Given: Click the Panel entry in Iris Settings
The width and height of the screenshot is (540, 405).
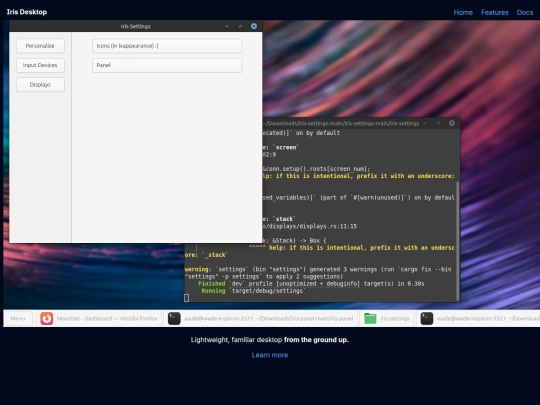Looking at the screenshot, I should 167,65.
